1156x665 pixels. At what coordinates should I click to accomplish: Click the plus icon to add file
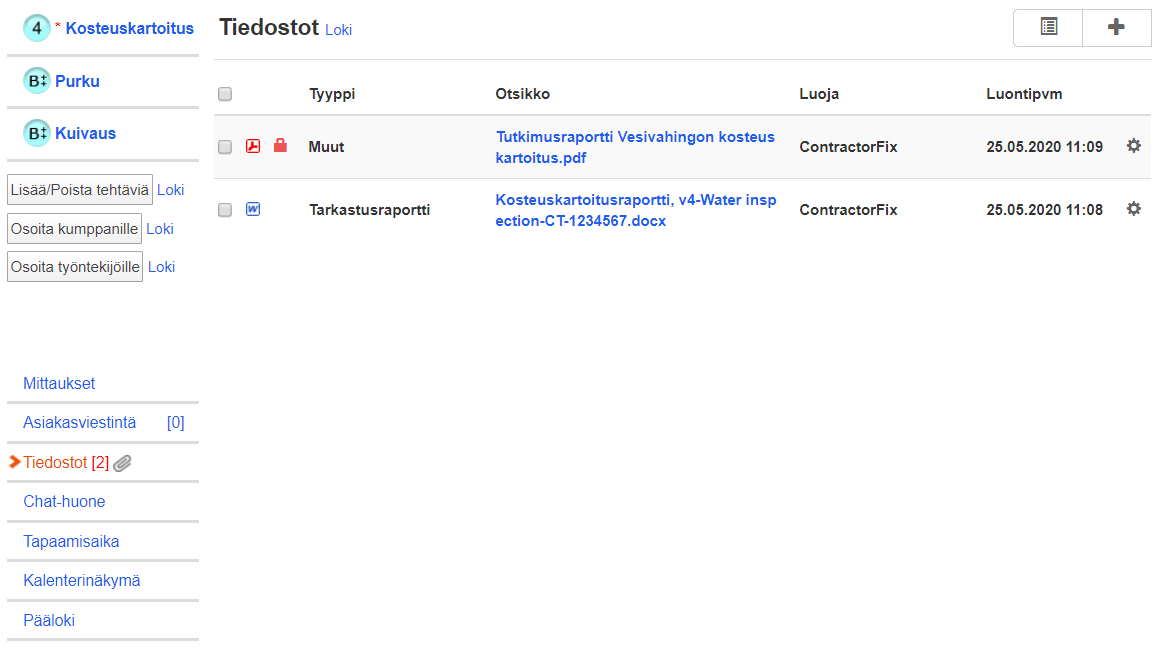[x=1116, y=27]
